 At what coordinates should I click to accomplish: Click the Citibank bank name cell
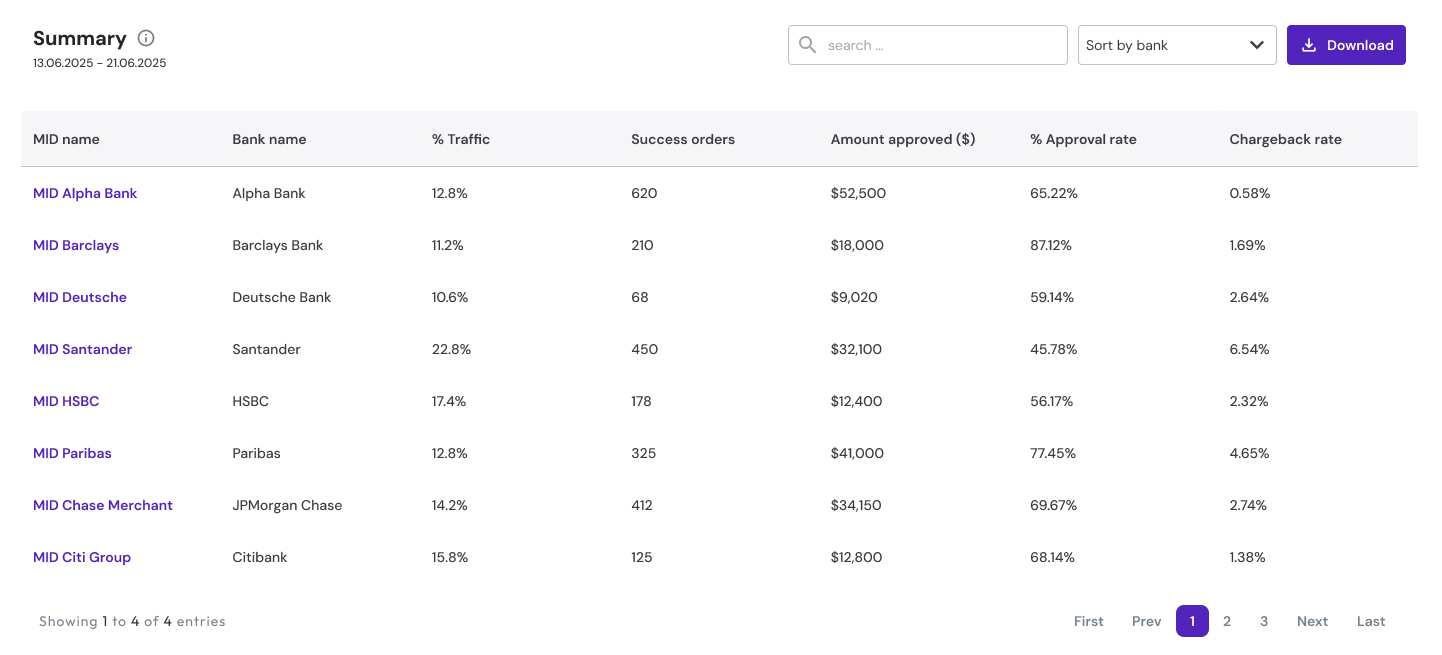click(260, 557)
